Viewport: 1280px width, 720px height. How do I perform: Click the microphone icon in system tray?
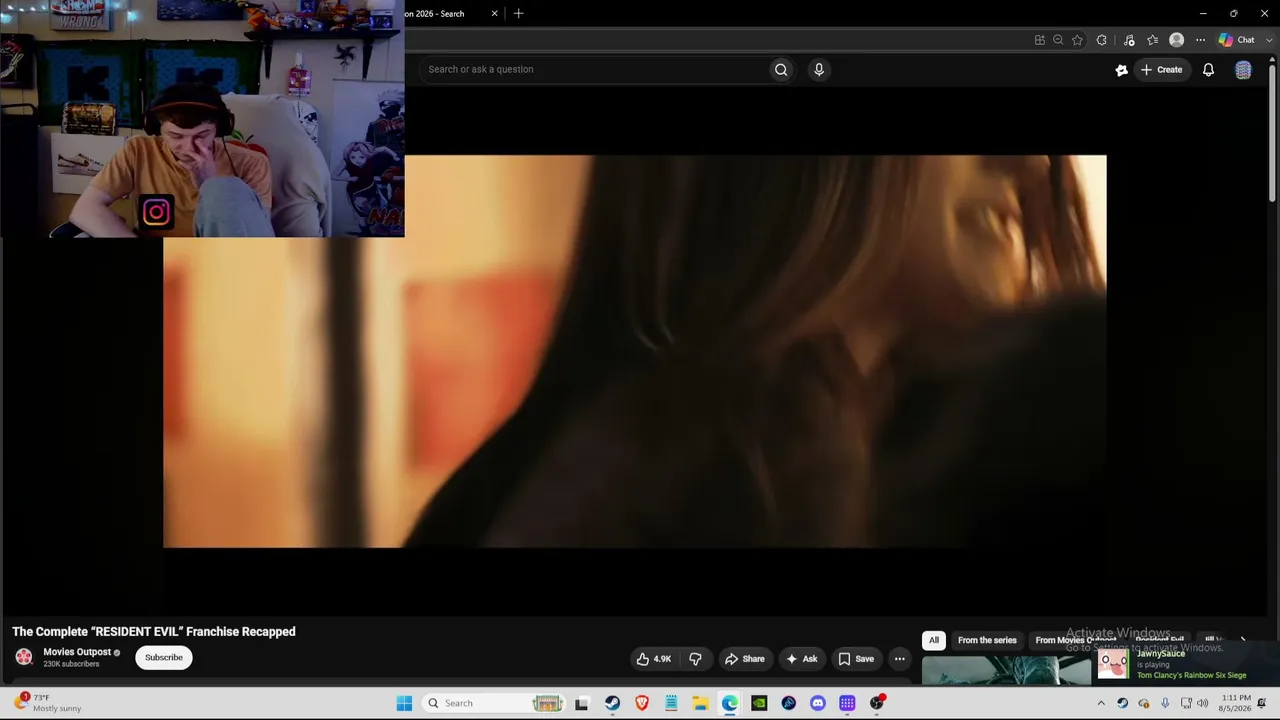(1165, 703)
